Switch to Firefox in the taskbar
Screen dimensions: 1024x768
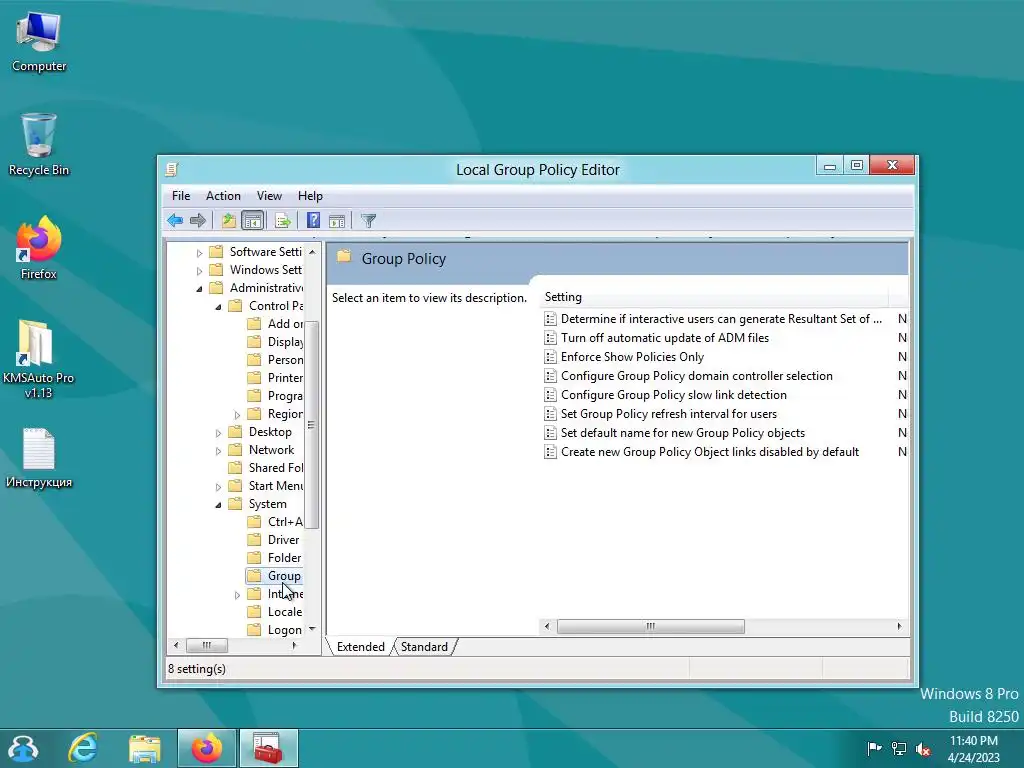[206, 748]
